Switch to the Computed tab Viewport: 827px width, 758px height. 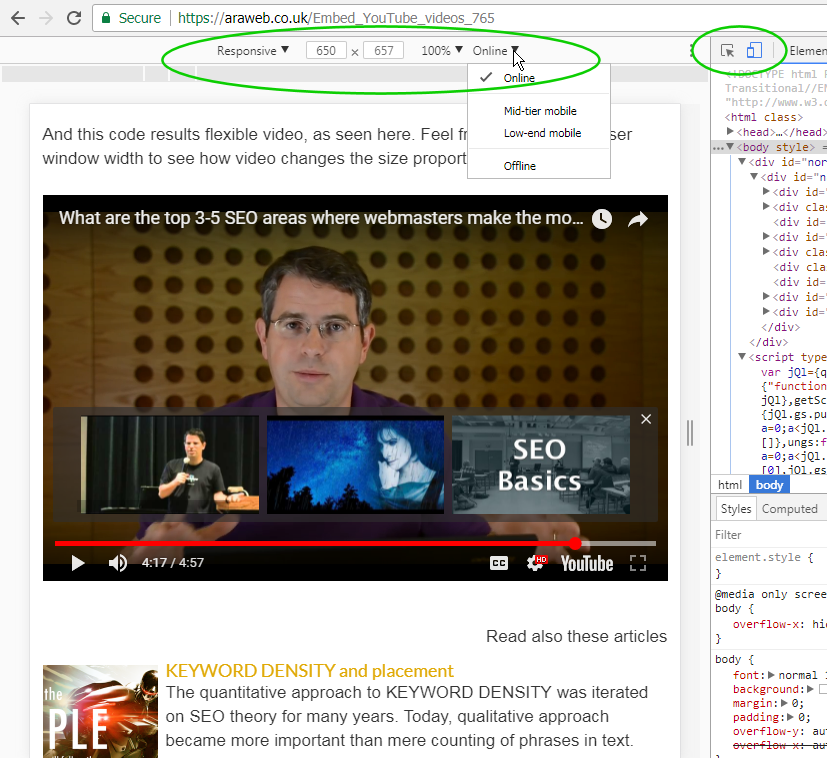[x=789, y=509]
